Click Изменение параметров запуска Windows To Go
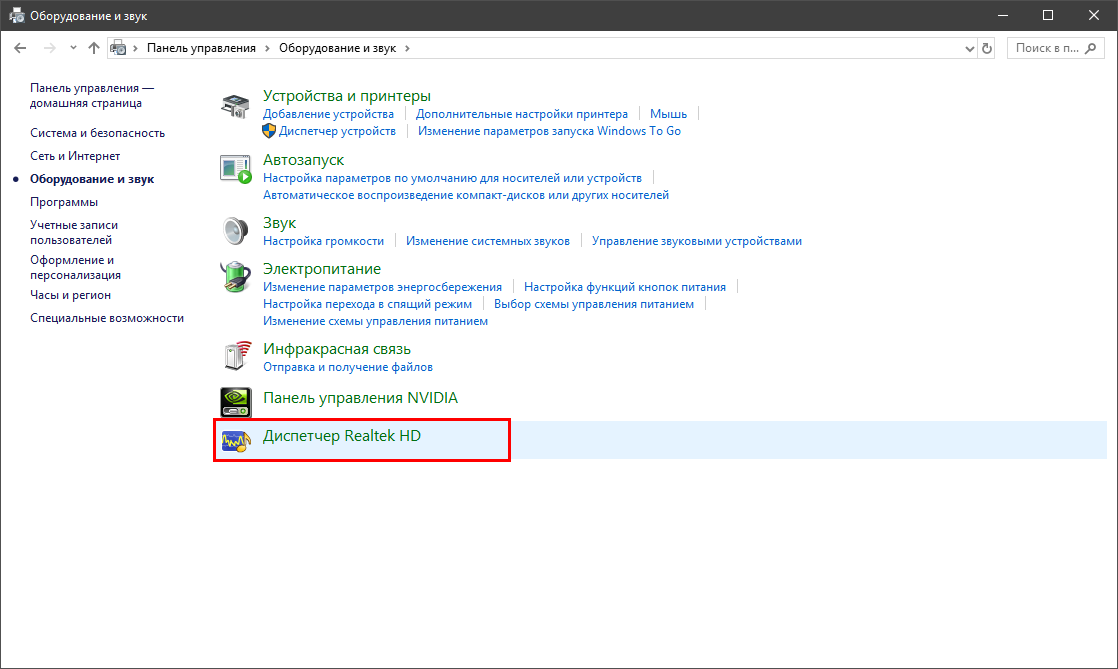Image resolution: width=1118 pixels, height=669 pixels. (549, 131)
